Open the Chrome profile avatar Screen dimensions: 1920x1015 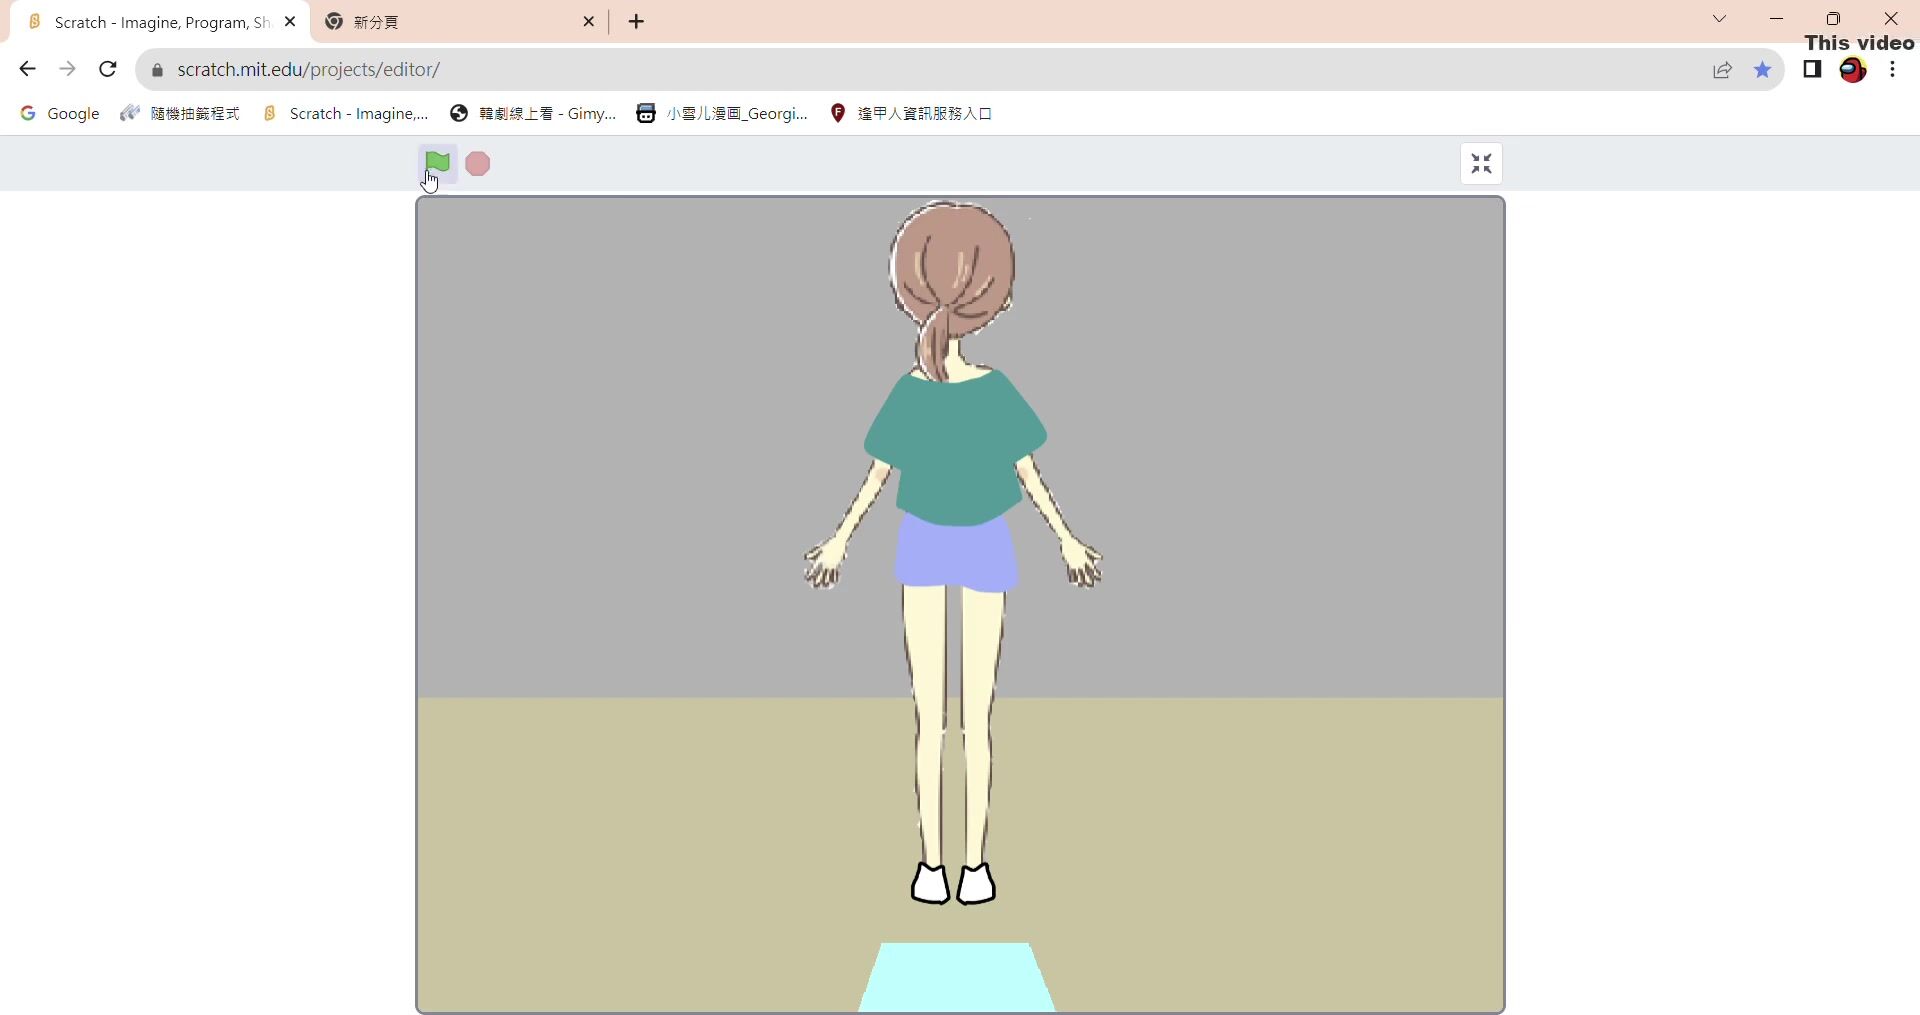click(1852, 70)
